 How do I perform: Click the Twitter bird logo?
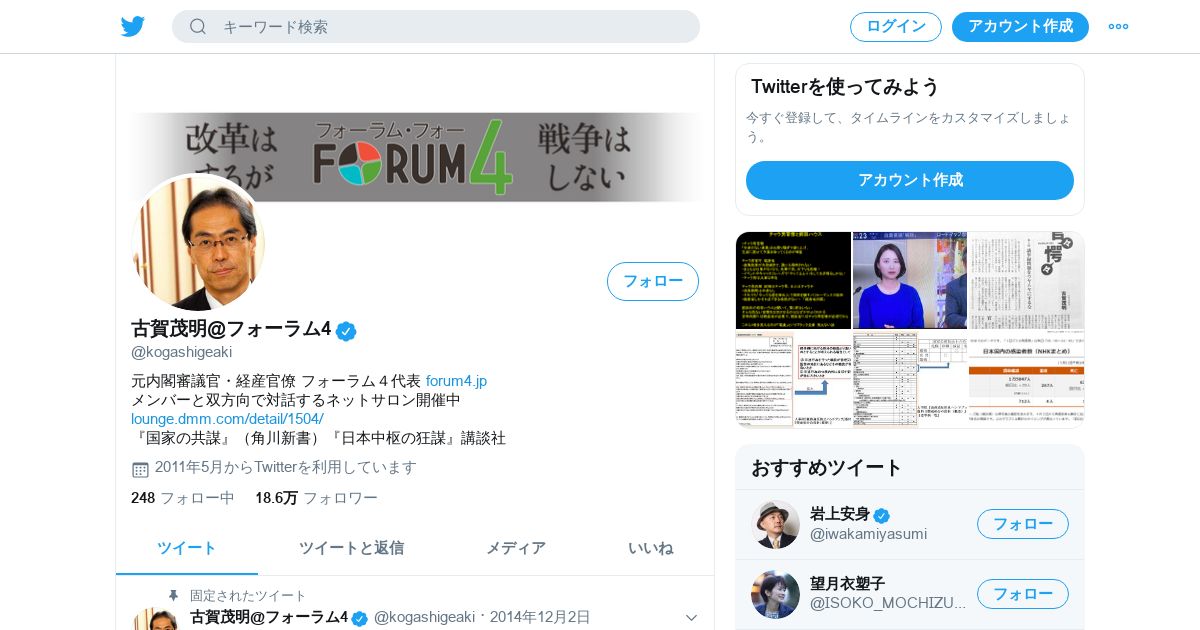(x=133, y=27)
